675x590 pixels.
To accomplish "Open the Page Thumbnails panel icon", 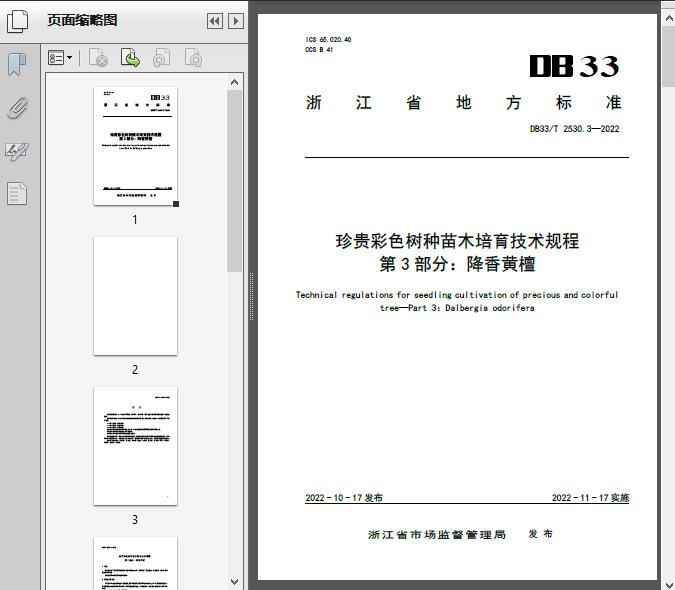I will (18, 21).
